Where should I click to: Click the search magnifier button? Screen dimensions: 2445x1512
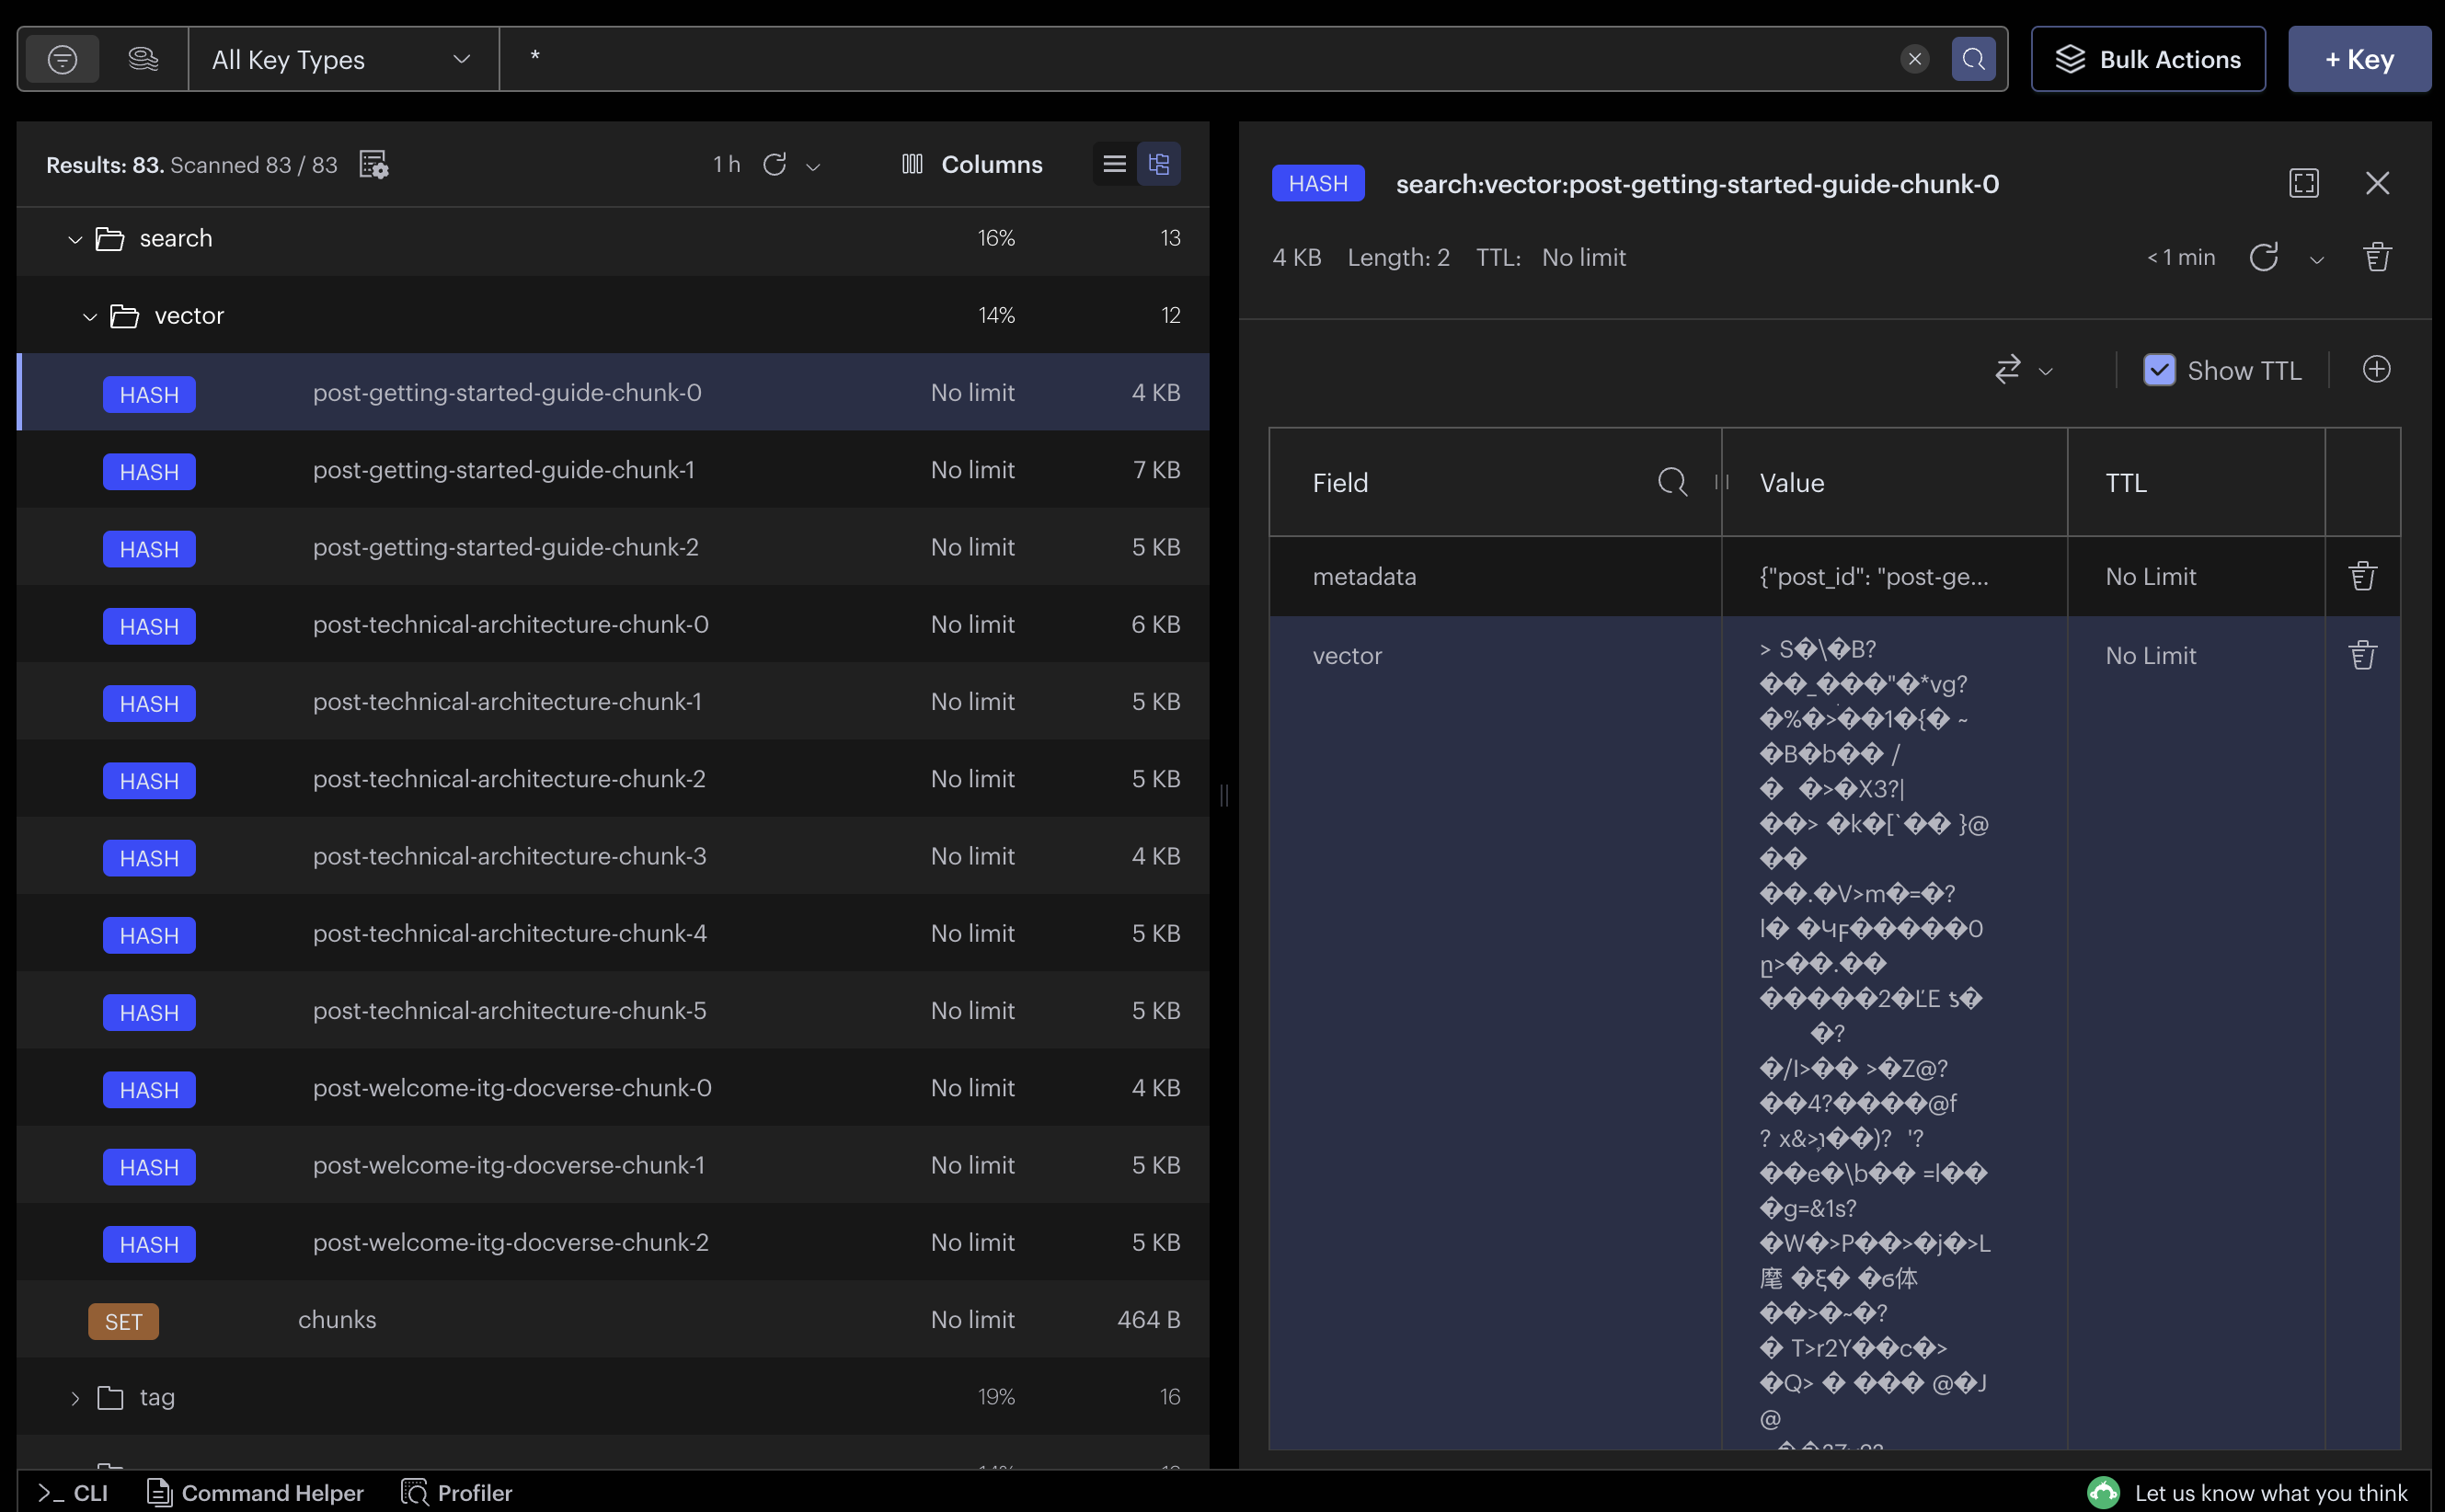pos(1973,59)
